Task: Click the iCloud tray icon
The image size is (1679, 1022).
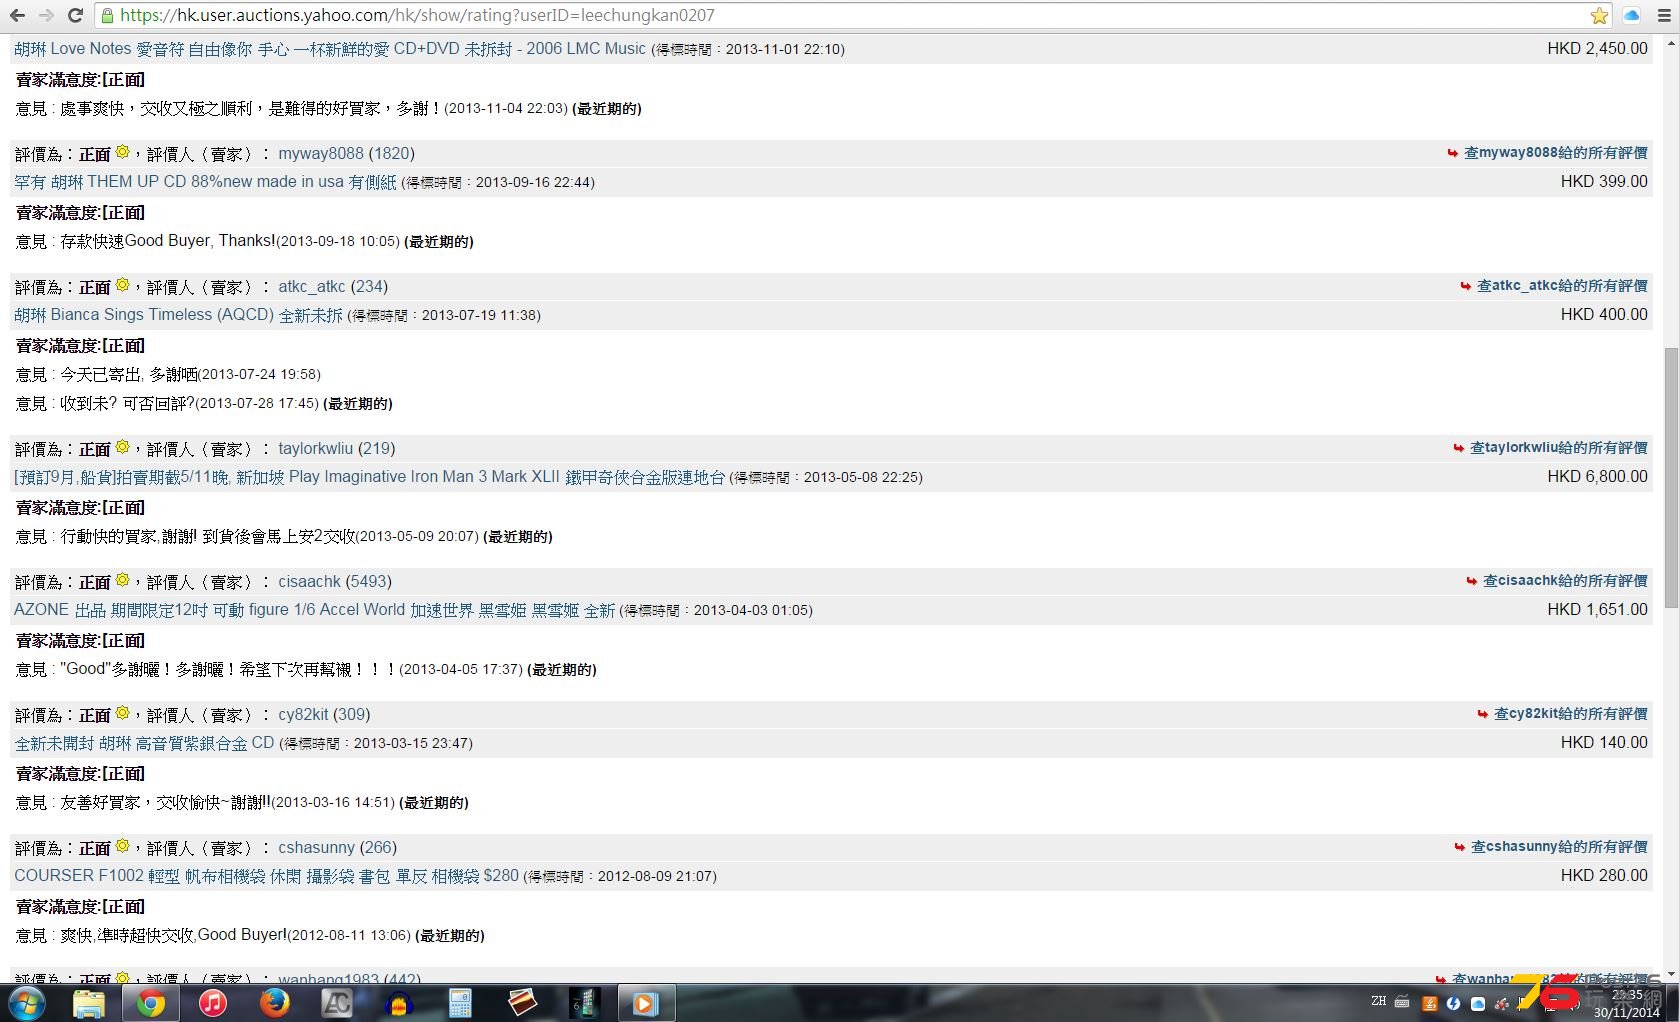Action: (1477, 1004)
